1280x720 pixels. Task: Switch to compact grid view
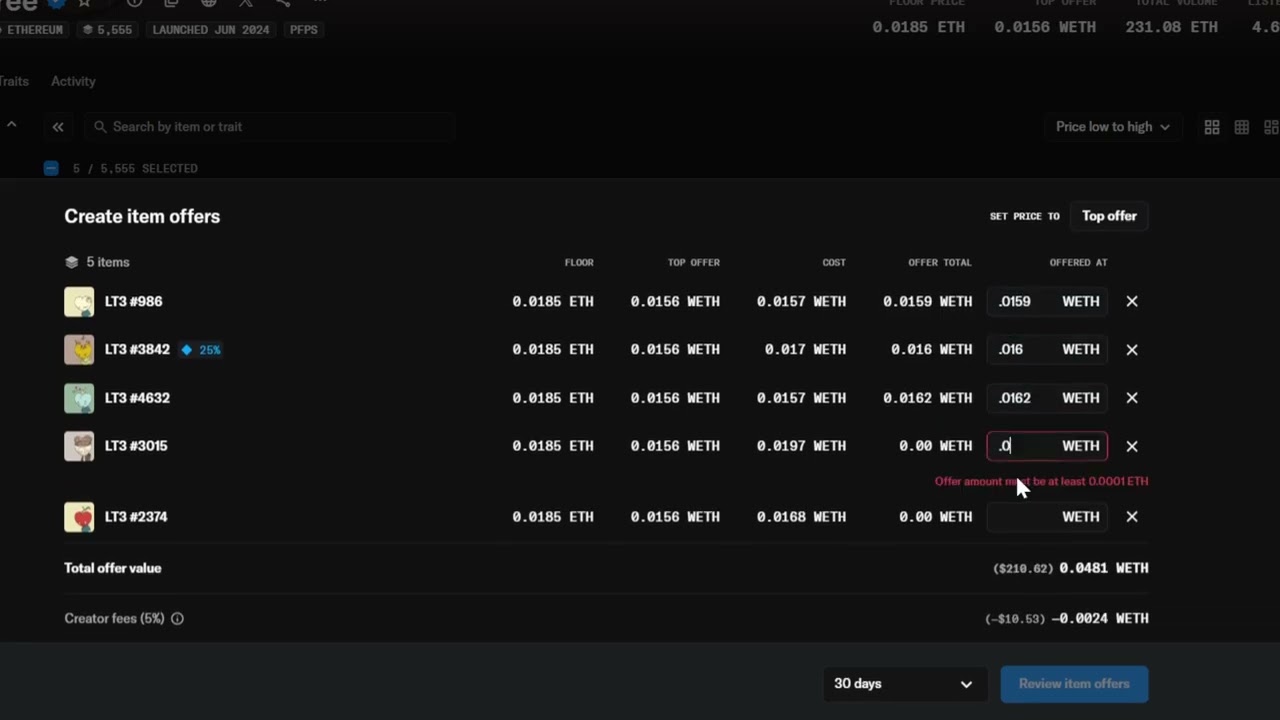tap(1242, 127)
